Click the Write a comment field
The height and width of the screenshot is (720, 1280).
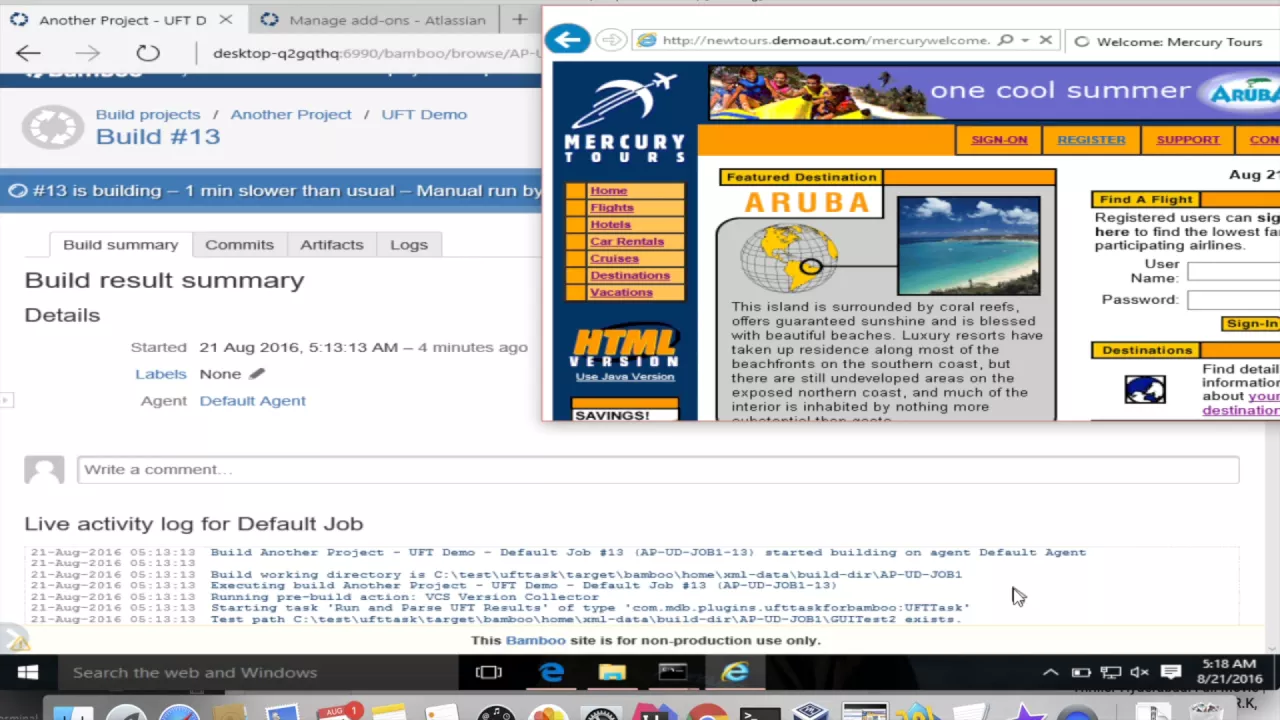(x=658, y=469)
